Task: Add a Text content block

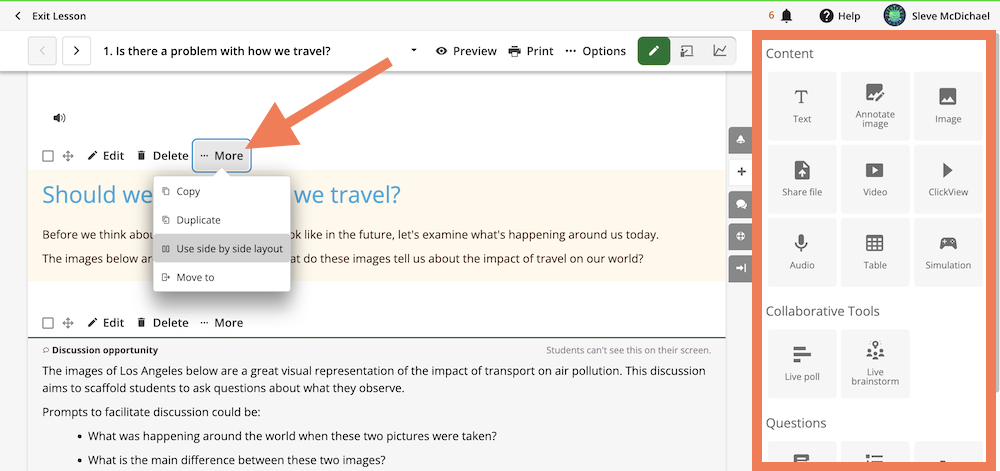Action: [x=802, y=106]
